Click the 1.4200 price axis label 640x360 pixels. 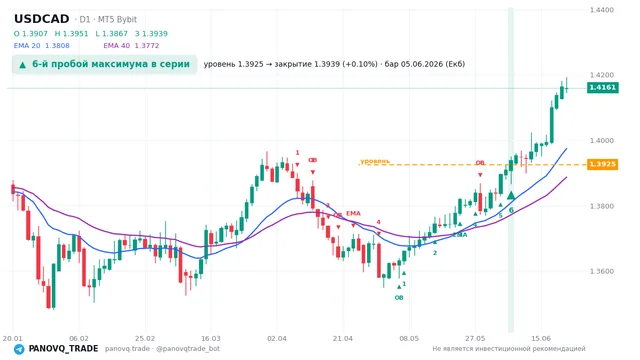[602, 75]
